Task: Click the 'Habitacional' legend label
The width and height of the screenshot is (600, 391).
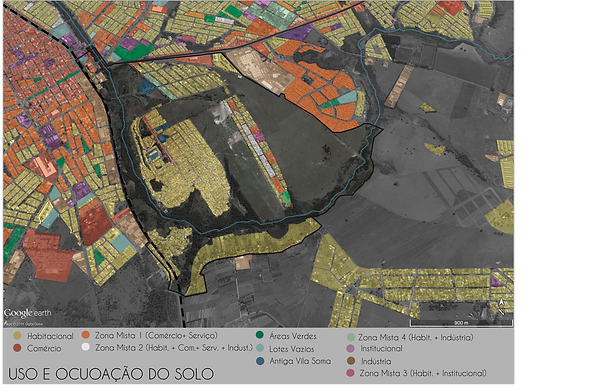Action: pos(50,336)
